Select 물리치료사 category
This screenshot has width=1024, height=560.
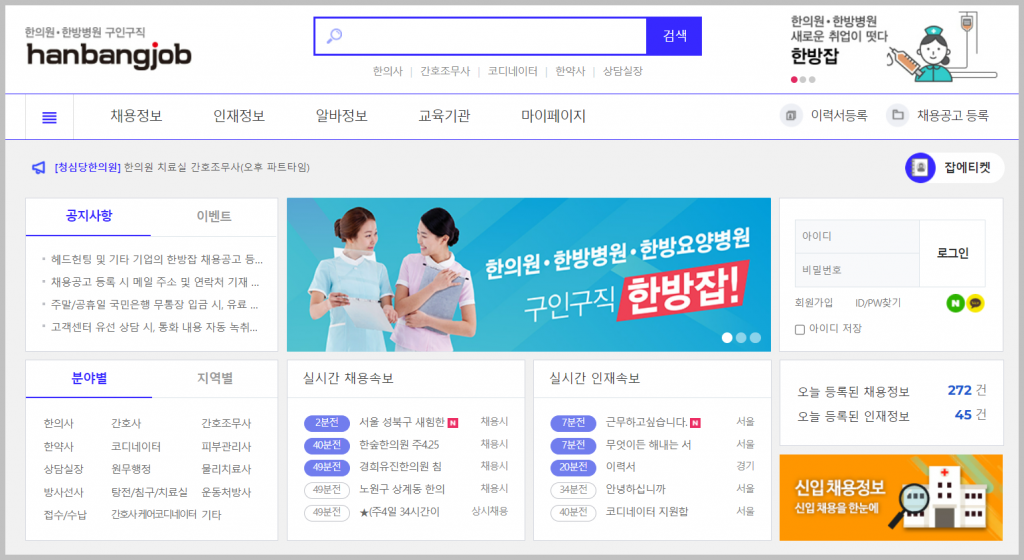(x=226, y=469)
